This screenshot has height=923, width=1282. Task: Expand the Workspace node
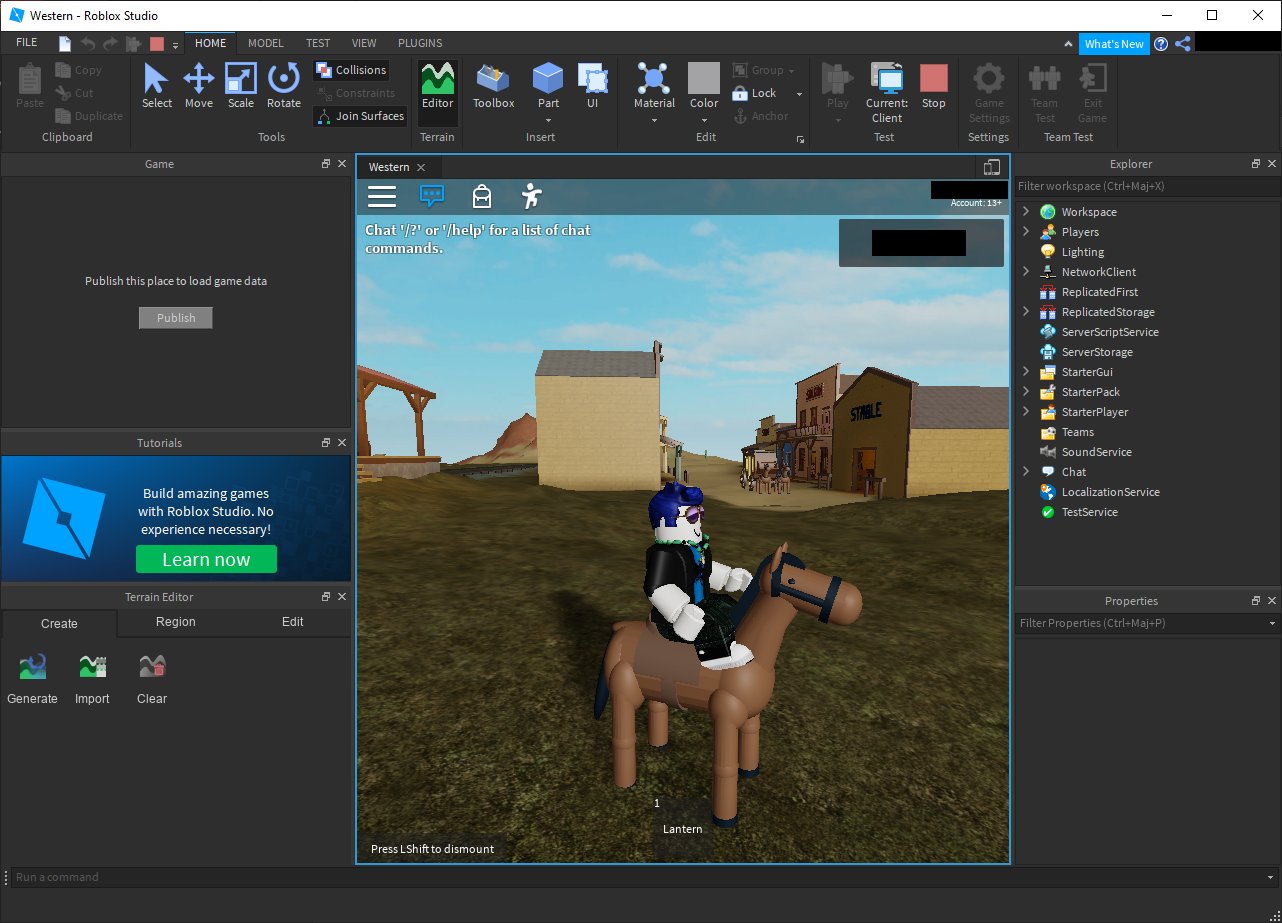click(1025, 211)
